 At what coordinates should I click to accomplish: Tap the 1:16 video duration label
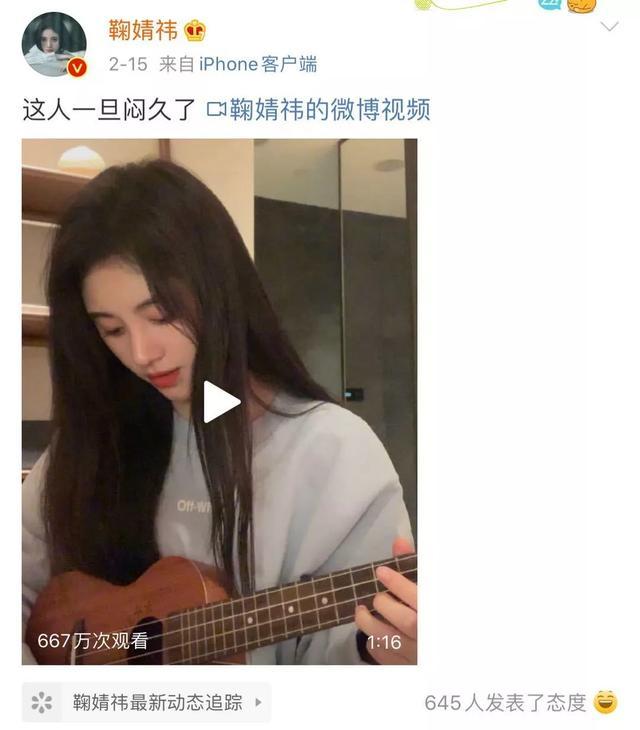[384, 642]
